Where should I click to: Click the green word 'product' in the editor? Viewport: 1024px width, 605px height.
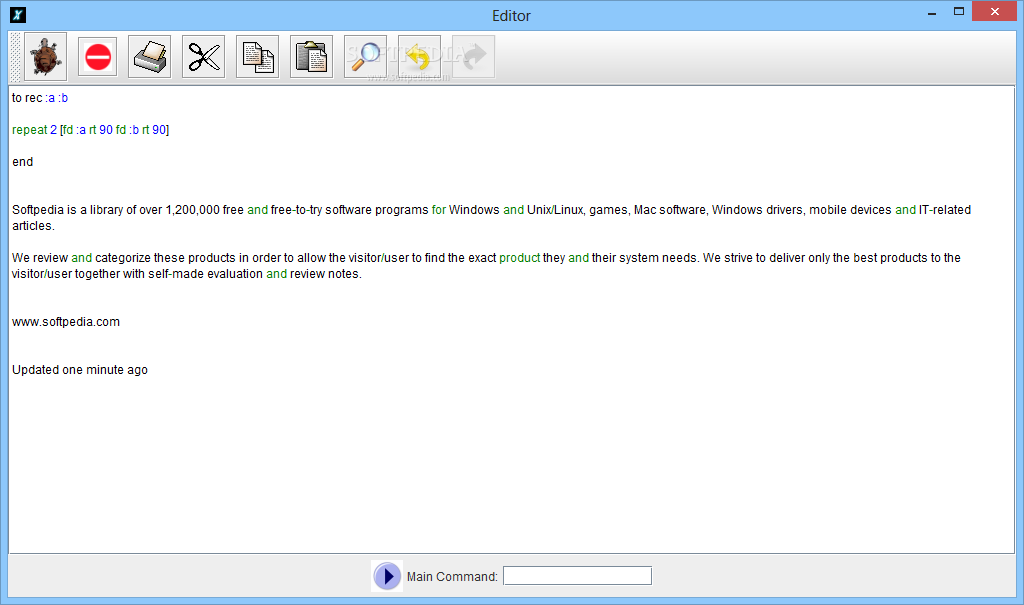520,258
